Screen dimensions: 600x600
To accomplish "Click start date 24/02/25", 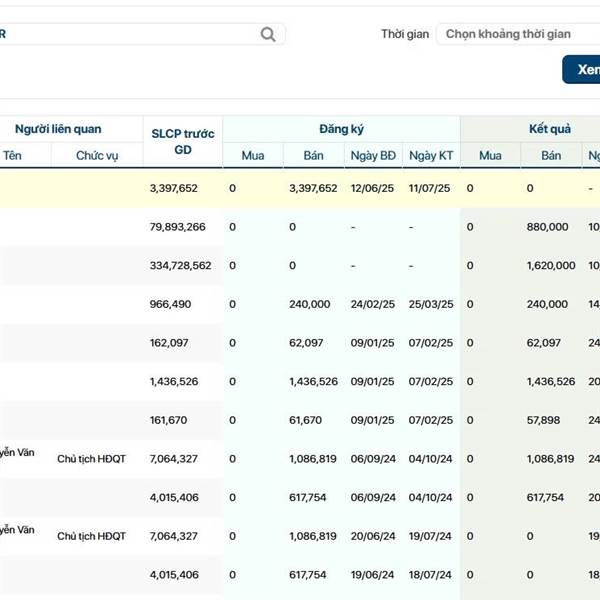I will point(372,304).
